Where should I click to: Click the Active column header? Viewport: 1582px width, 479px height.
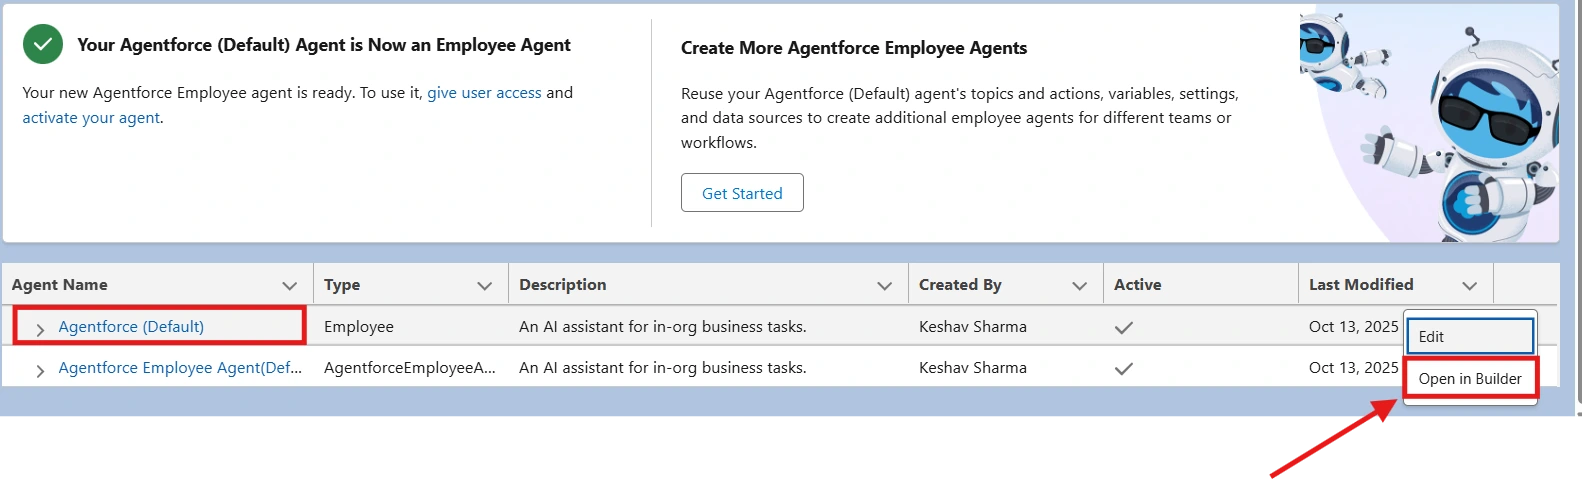click(1138, 285)
